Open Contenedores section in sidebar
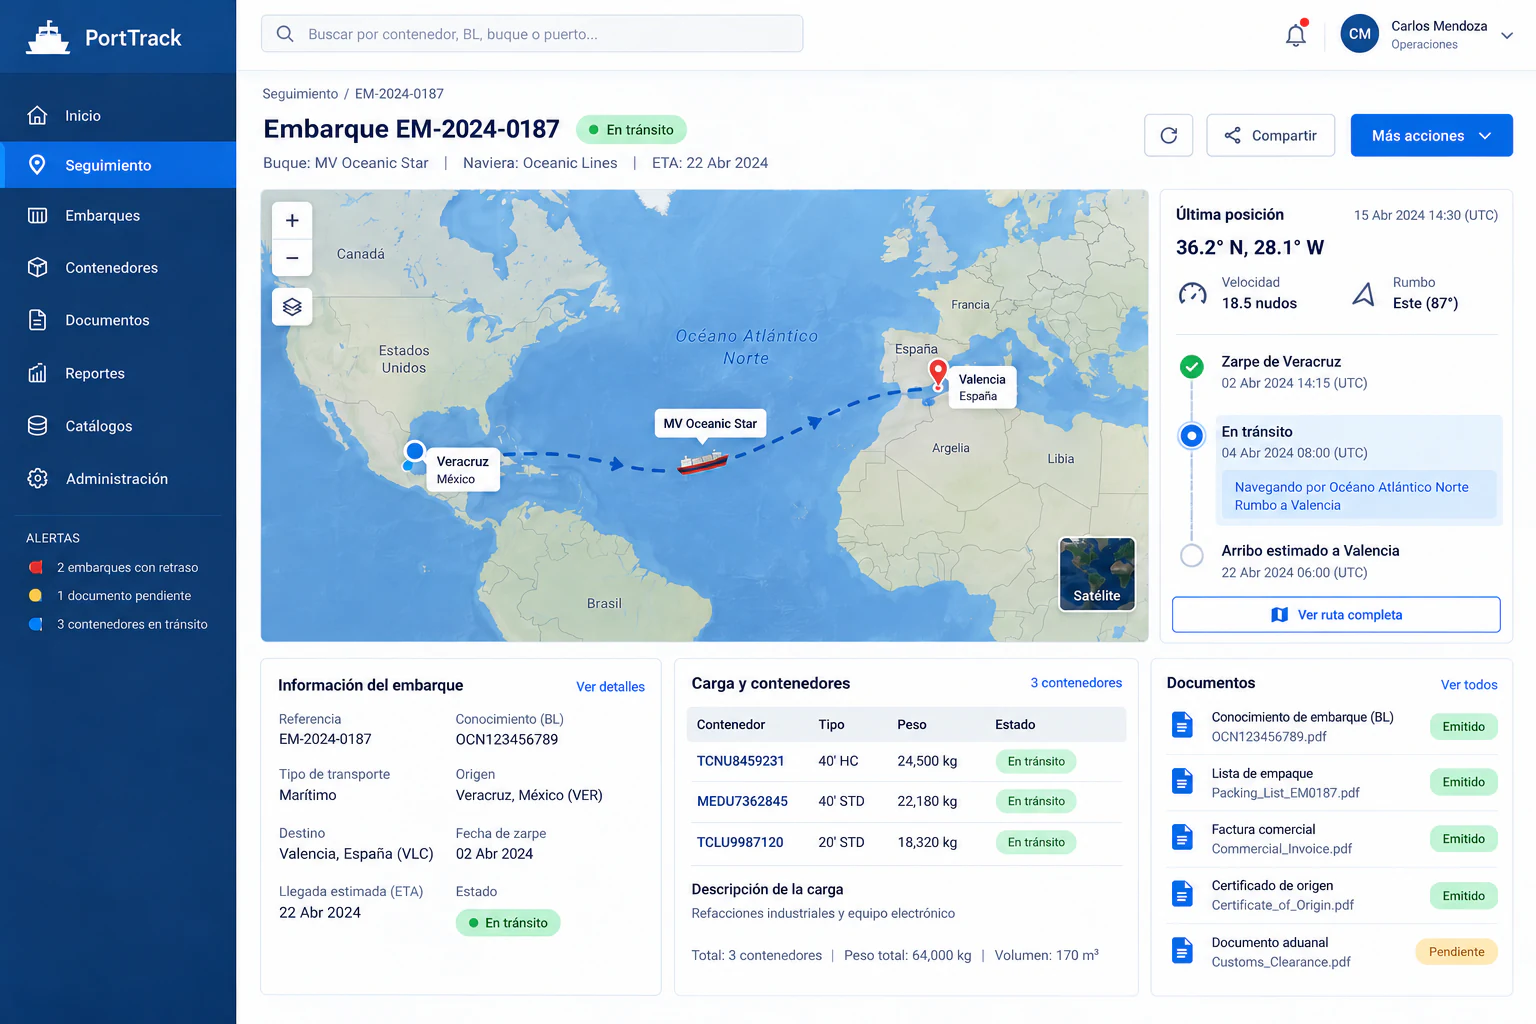The width and height of the screenshot is (1536, 1024). 118,268
